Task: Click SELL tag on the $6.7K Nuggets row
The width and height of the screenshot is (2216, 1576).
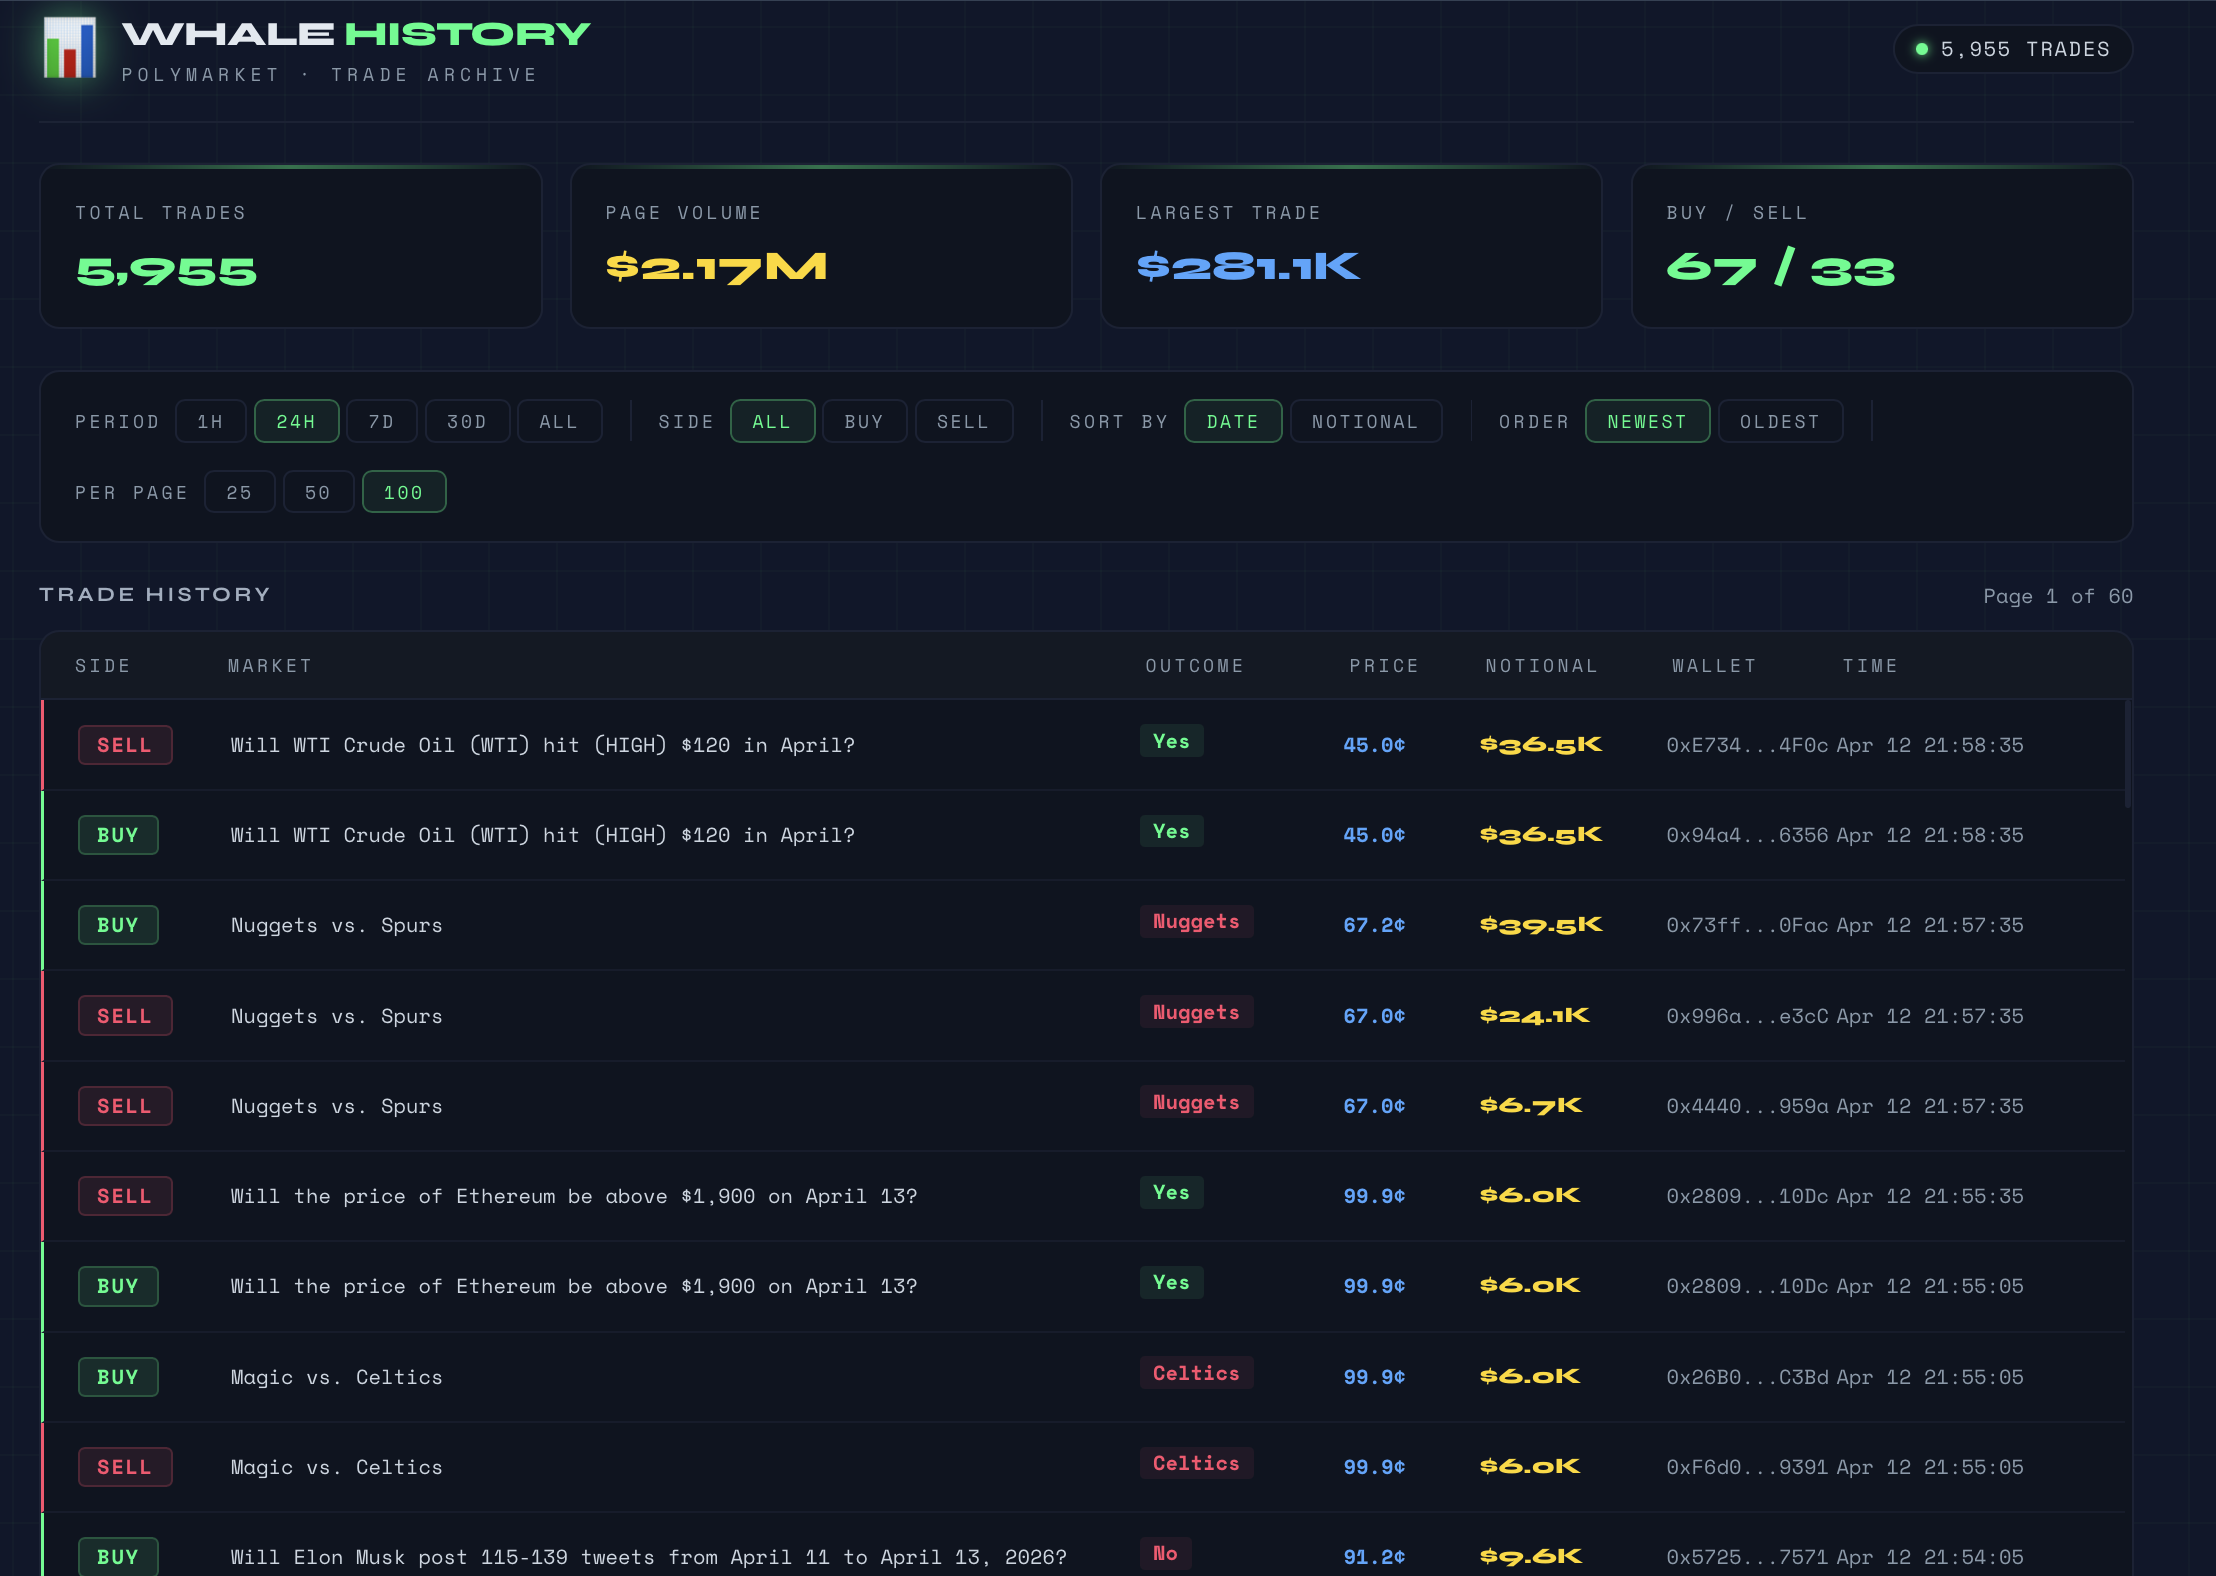Action: [x=125, y=1106]
